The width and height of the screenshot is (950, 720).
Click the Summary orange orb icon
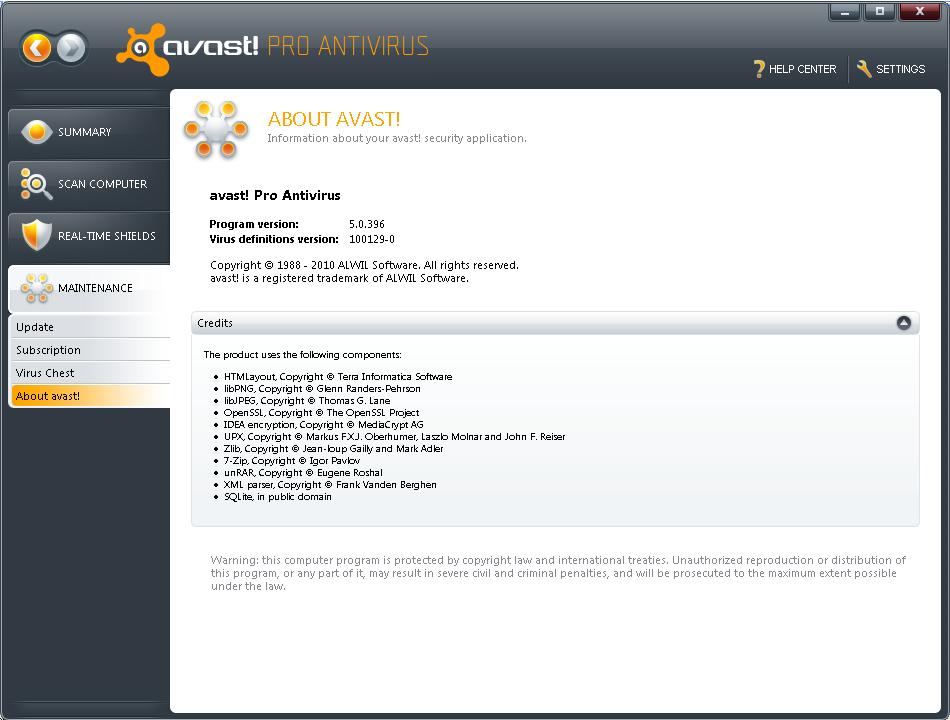click(x=36, y=132)
